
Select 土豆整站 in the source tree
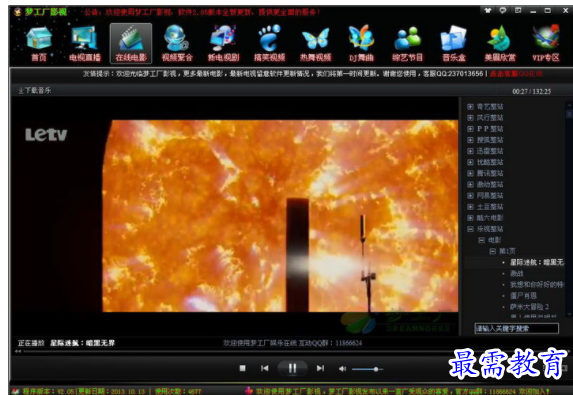(x=490, y=207)
